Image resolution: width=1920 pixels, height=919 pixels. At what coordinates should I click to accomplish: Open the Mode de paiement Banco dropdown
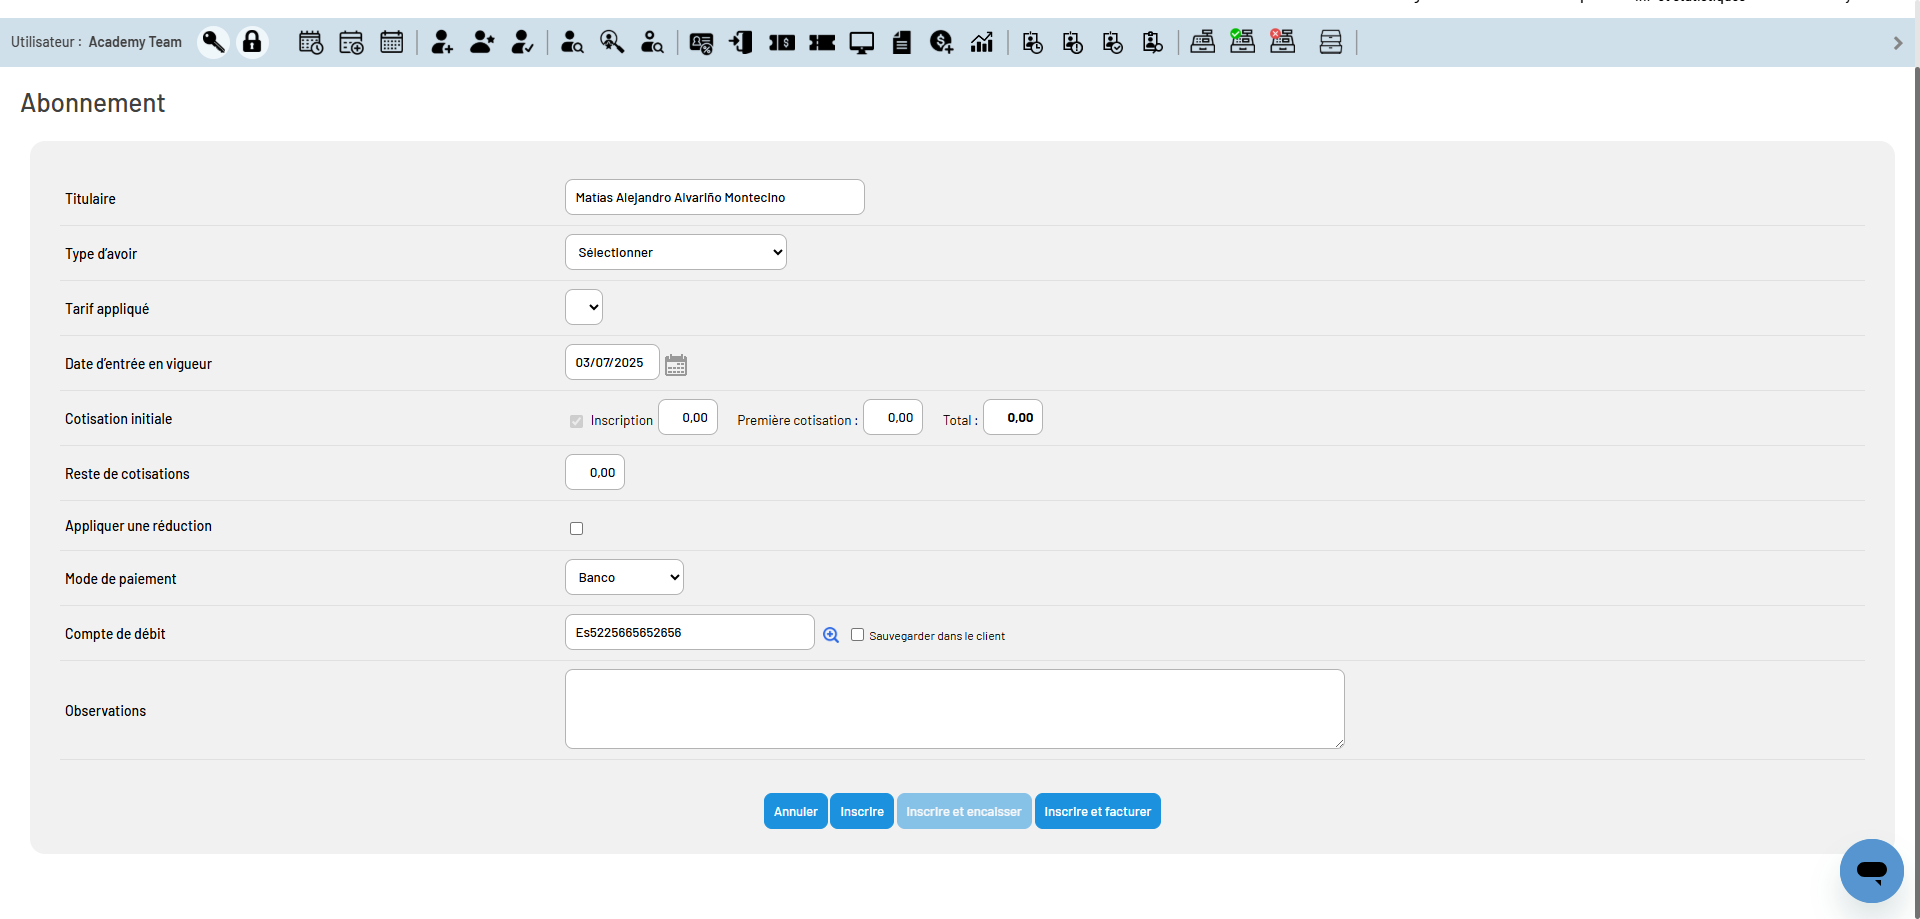click(624, 577)
